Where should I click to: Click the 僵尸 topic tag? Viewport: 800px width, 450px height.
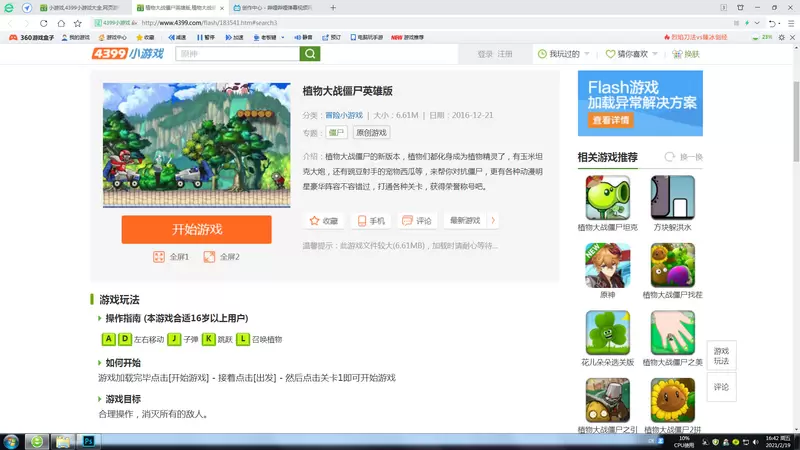336,133
